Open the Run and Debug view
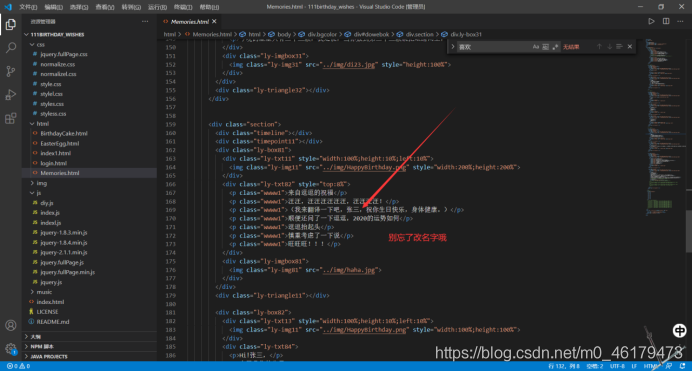693x372 pixels. point(11,95)
